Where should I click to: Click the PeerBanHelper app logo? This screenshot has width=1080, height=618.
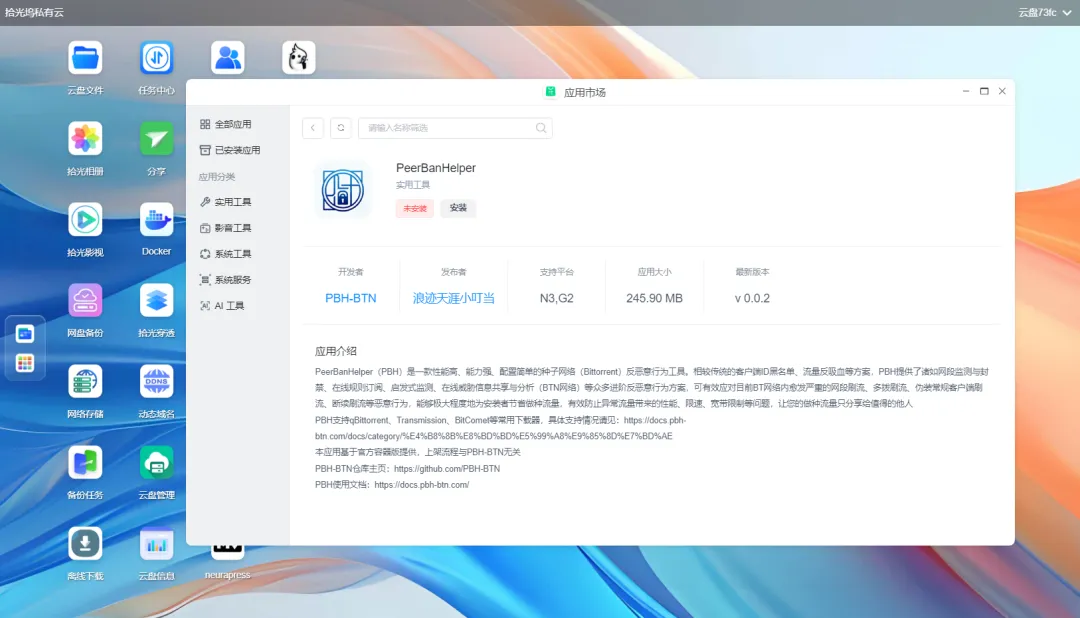[x=342, y=190]
